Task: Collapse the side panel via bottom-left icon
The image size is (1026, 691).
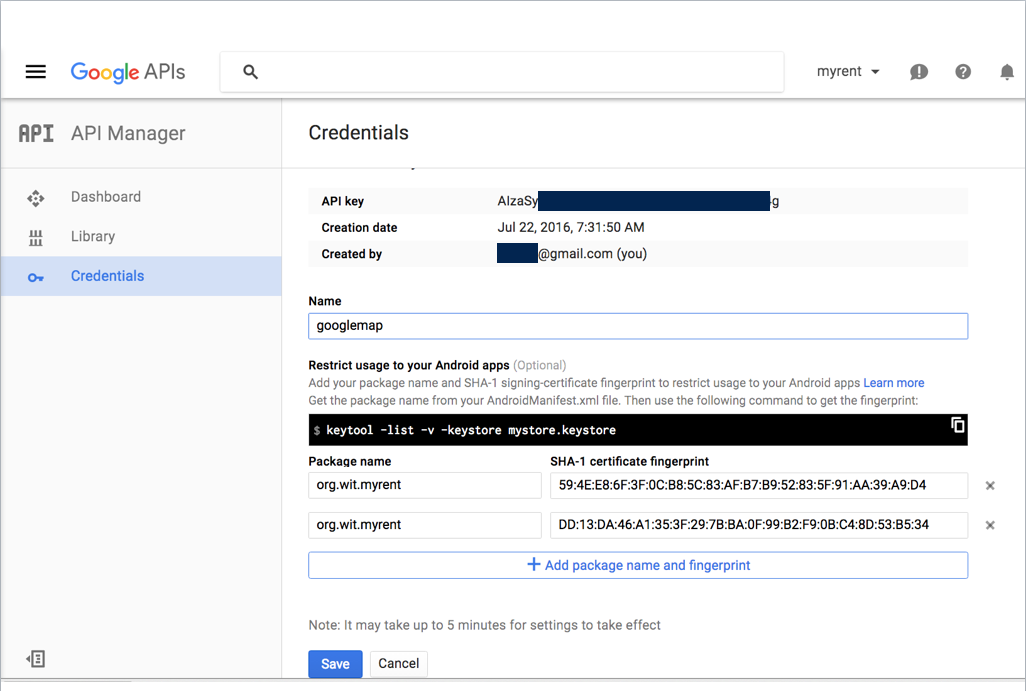Action: tap(34, 658)
